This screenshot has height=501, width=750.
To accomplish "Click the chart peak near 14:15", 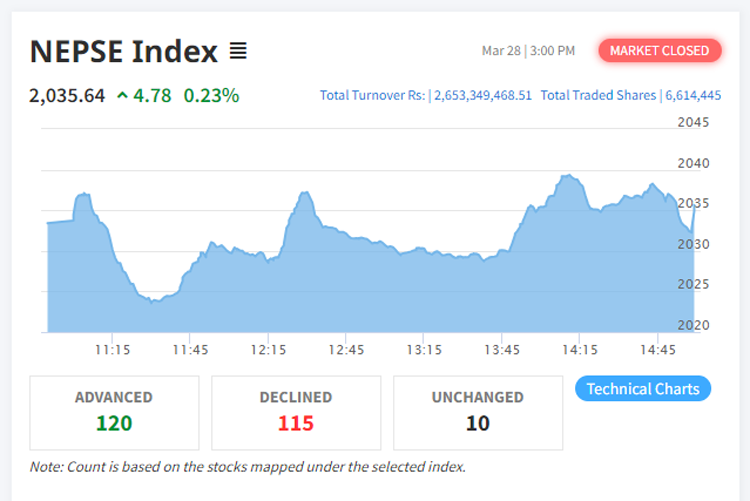I will 568,176.
